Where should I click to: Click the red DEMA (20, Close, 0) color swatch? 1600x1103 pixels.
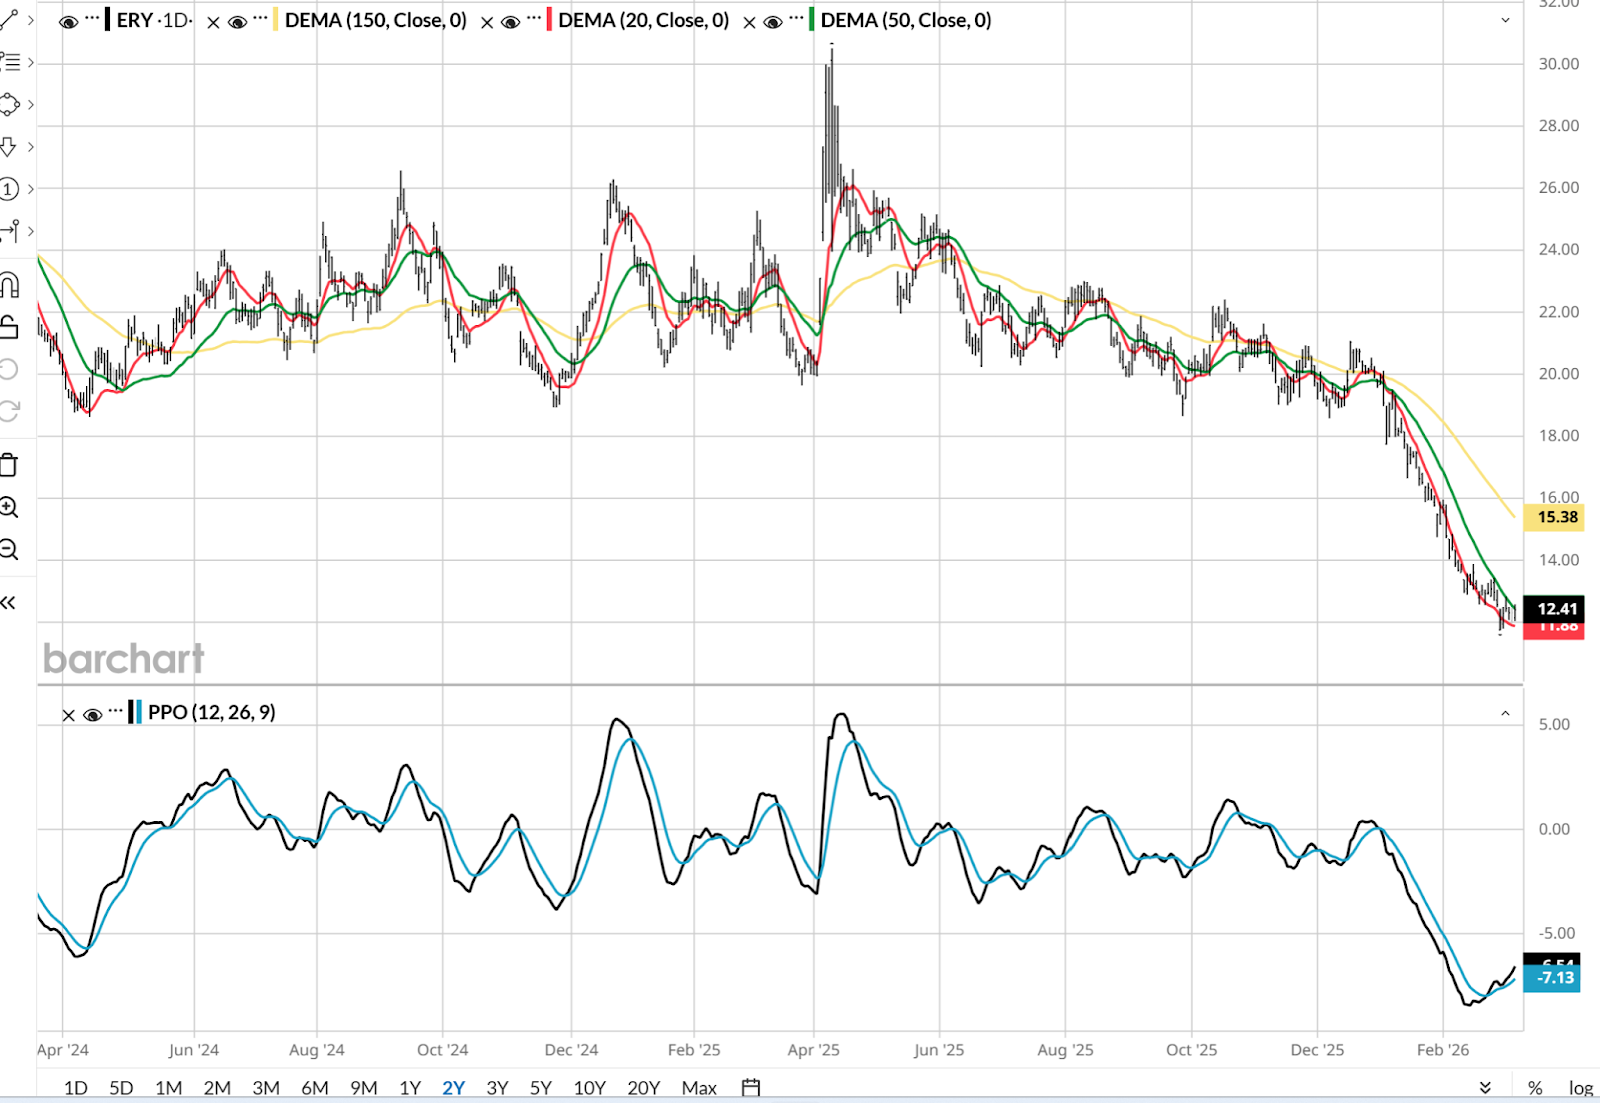click(550, 20)
